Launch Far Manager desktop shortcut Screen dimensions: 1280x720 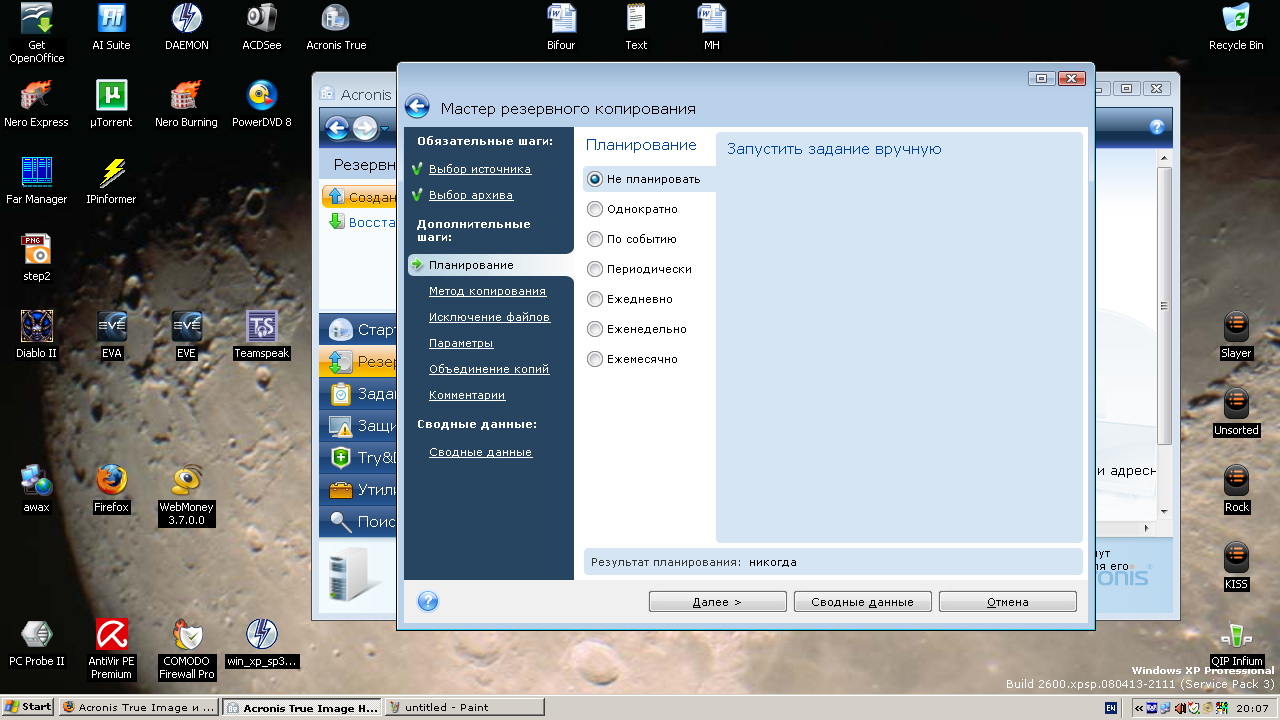pyautogui.click(x=37, y=173)
